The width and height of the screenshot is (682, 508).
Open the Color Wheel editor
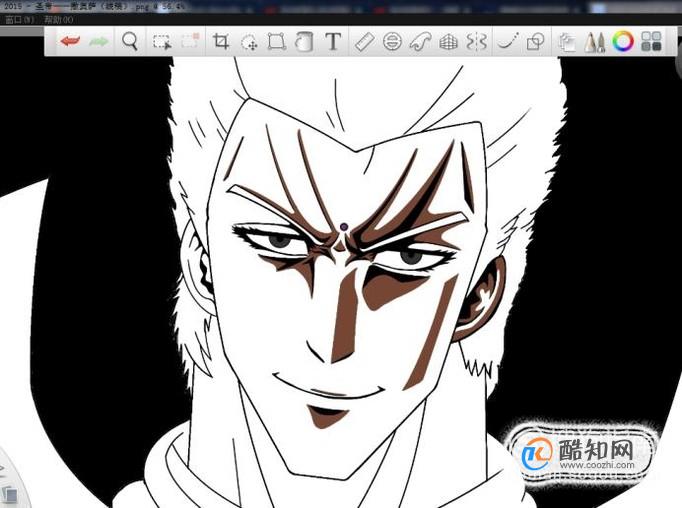[623, 42]
